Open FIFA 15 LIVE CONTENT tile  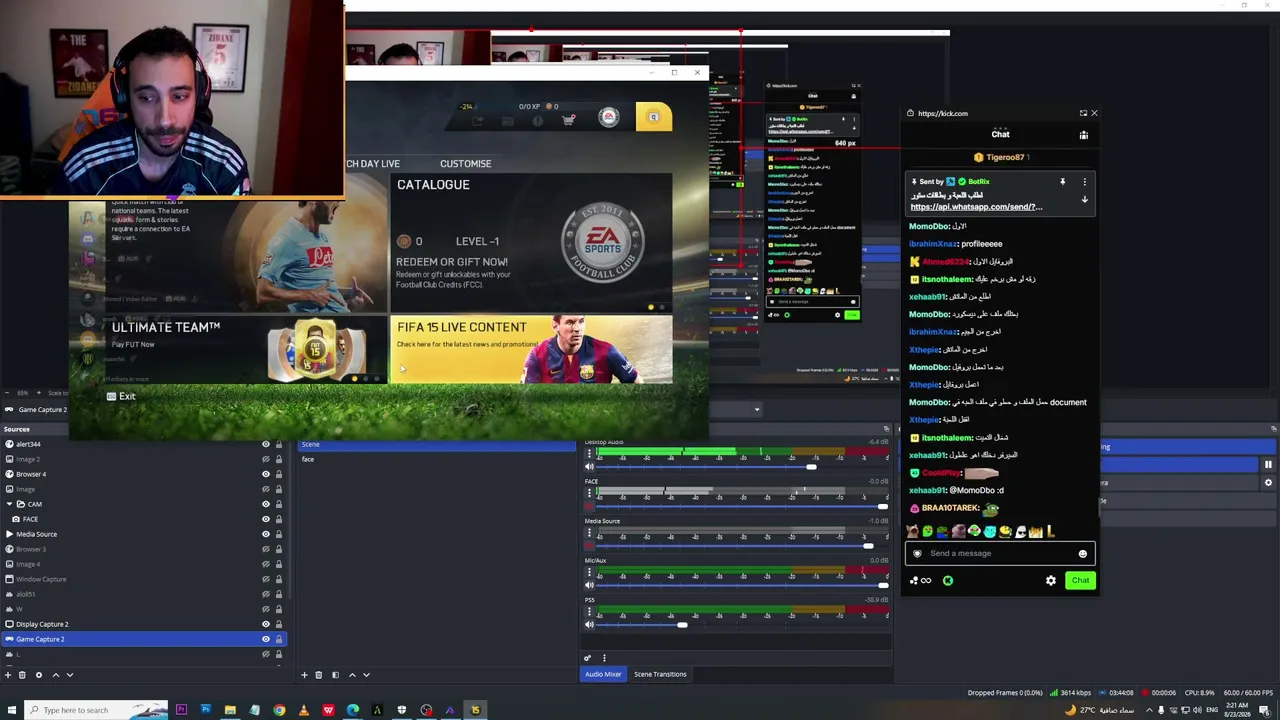[531, 349]
